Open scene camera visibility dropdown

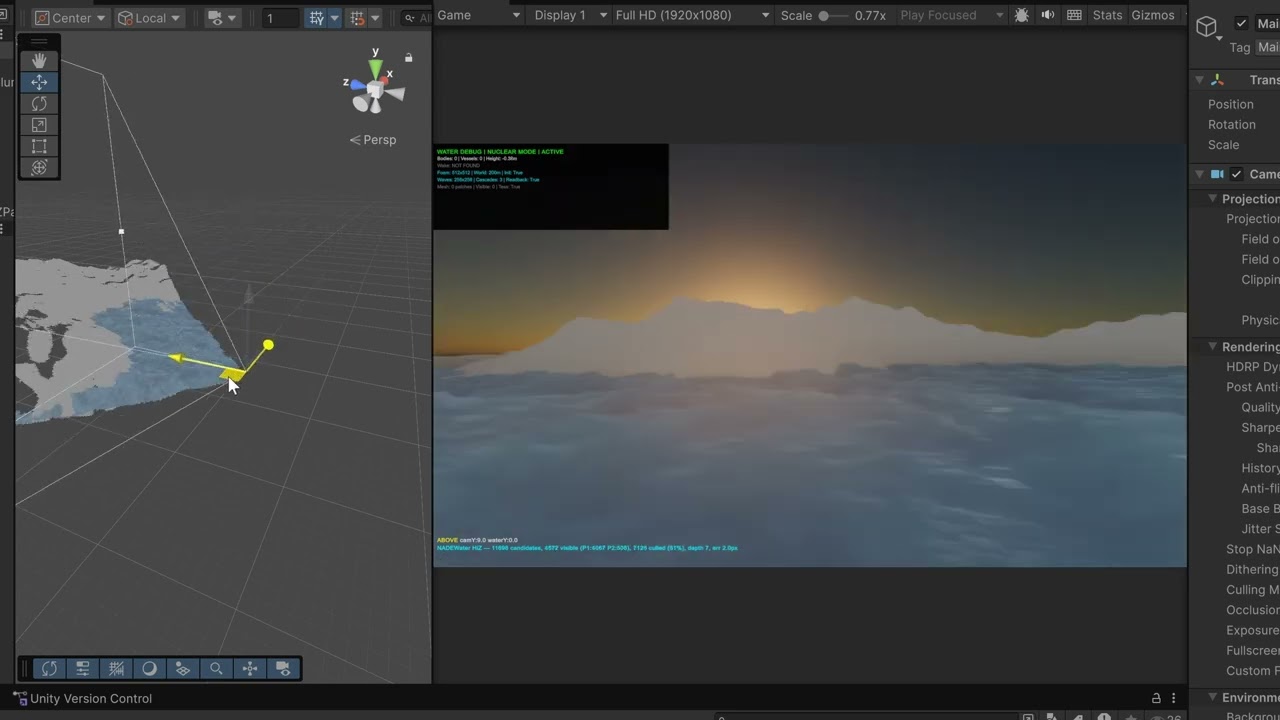[221, 18]
